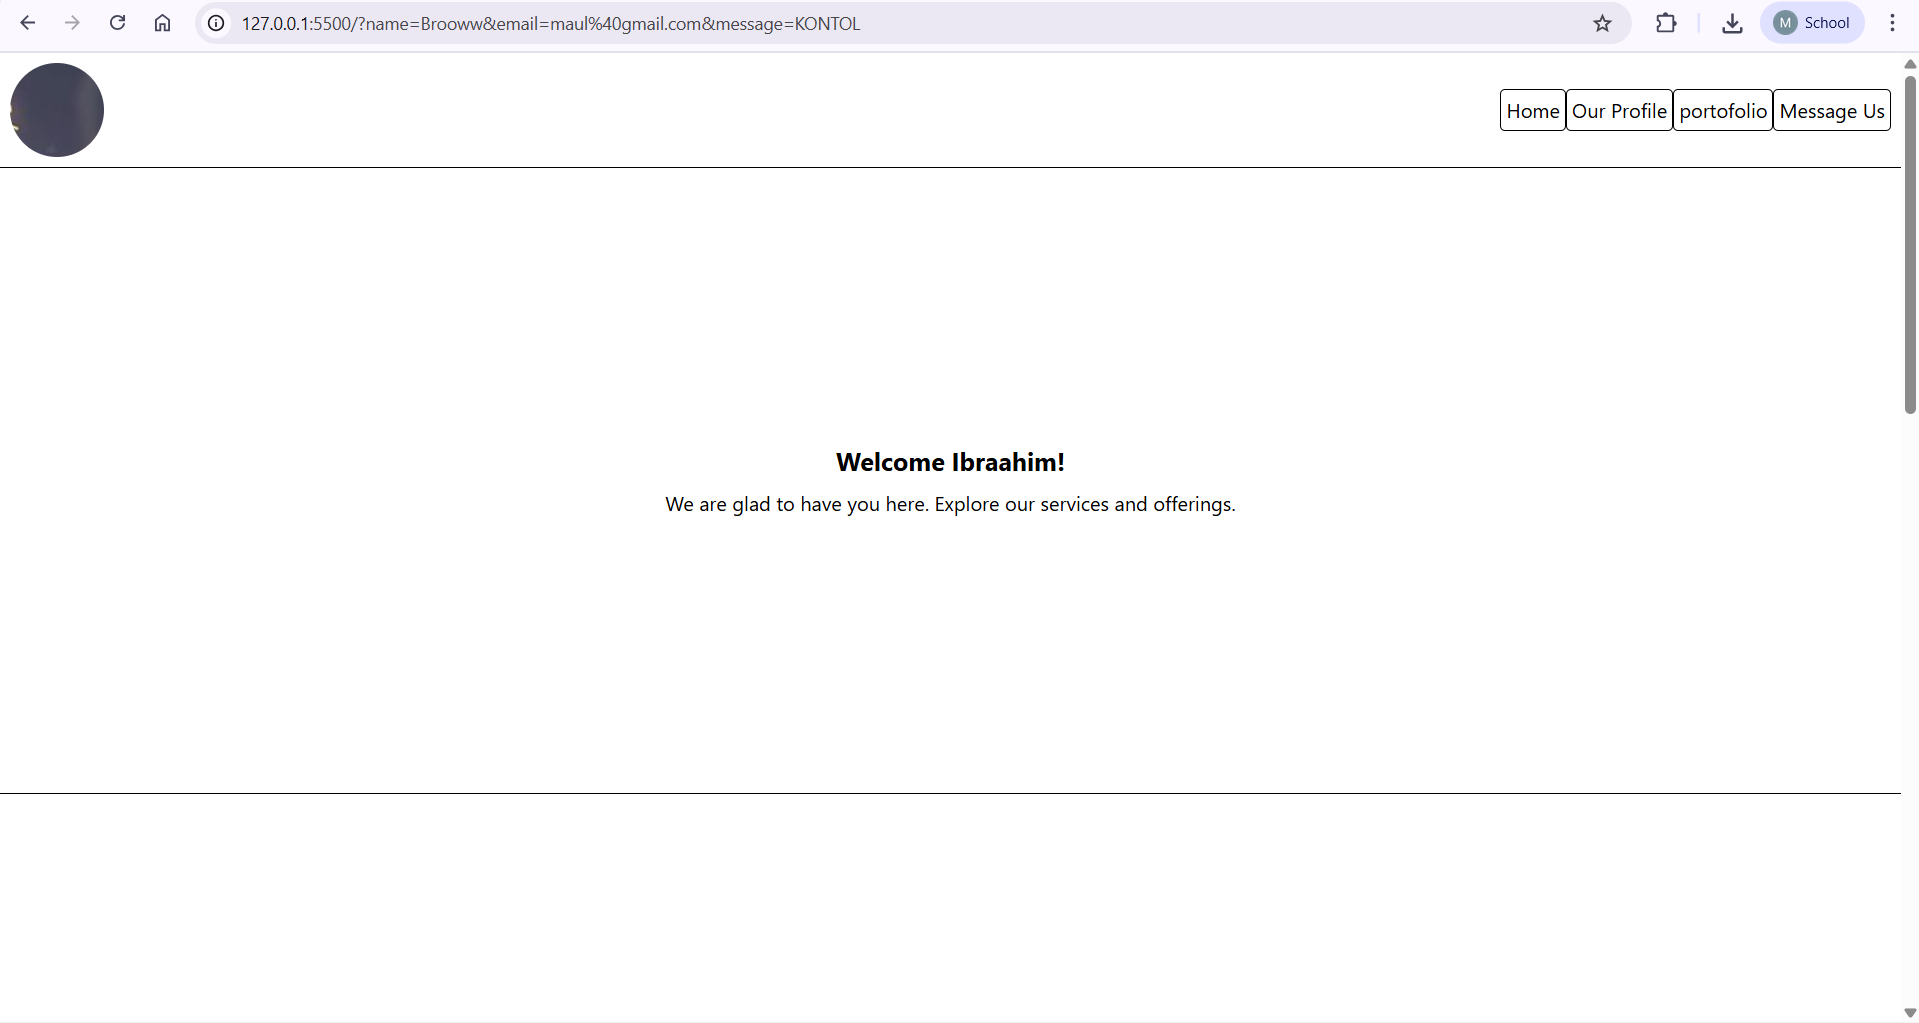The image size is (1919, 1023).
Task: Click the forward navigation arrow
Action: click(72, 22)
